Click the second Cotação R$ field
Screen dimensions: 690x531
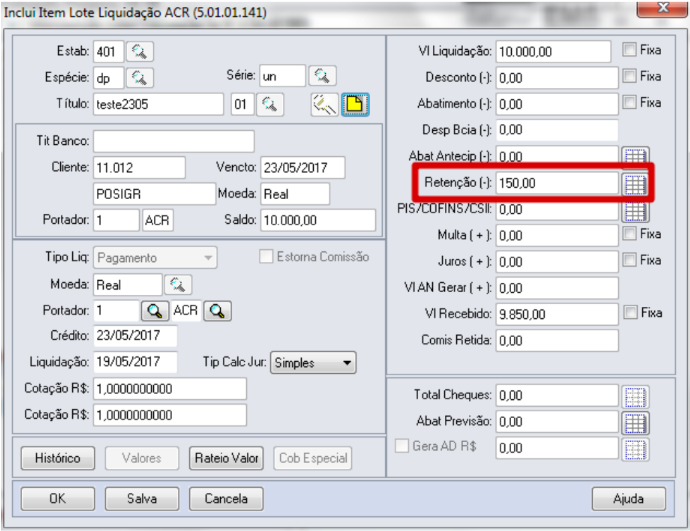click(170, 415)
